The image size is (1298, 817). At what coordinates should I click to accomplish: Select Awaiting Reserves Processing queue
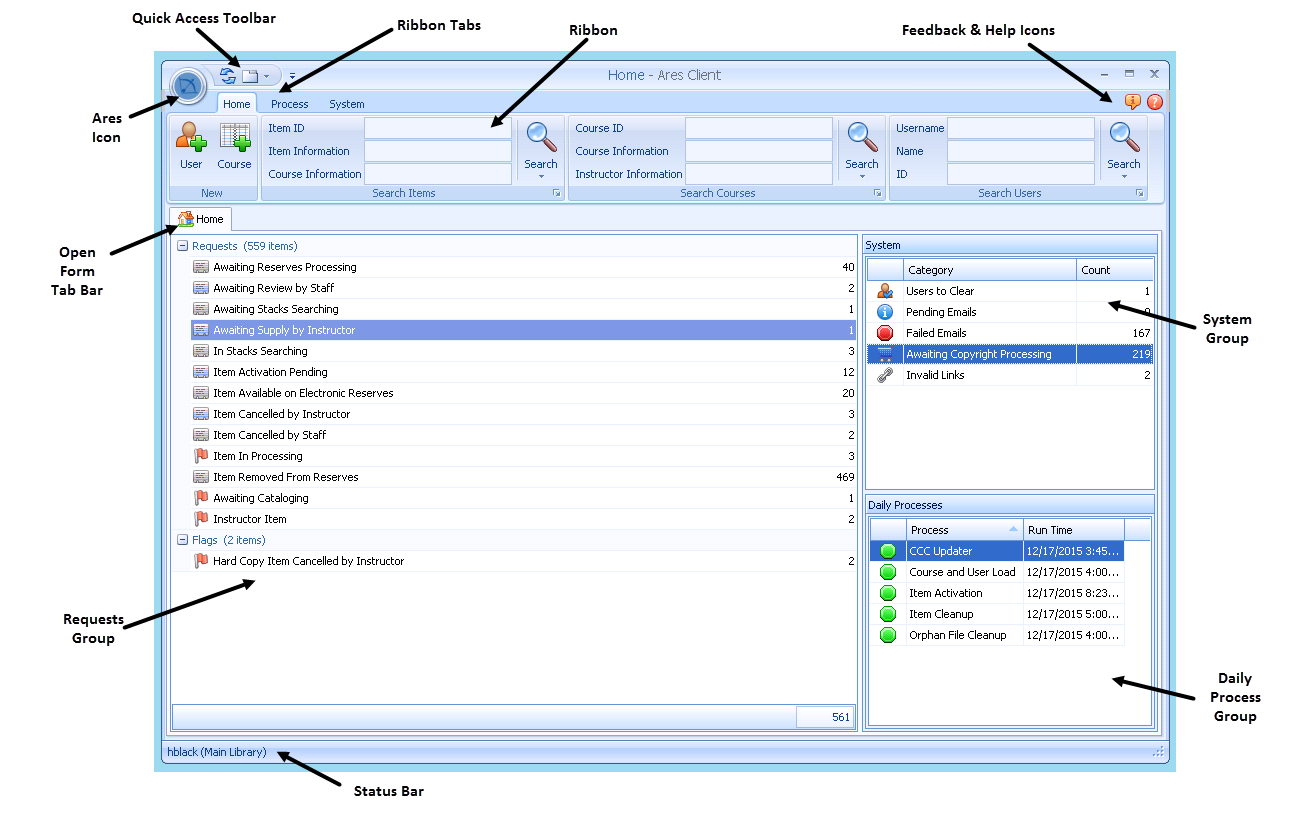285,267
